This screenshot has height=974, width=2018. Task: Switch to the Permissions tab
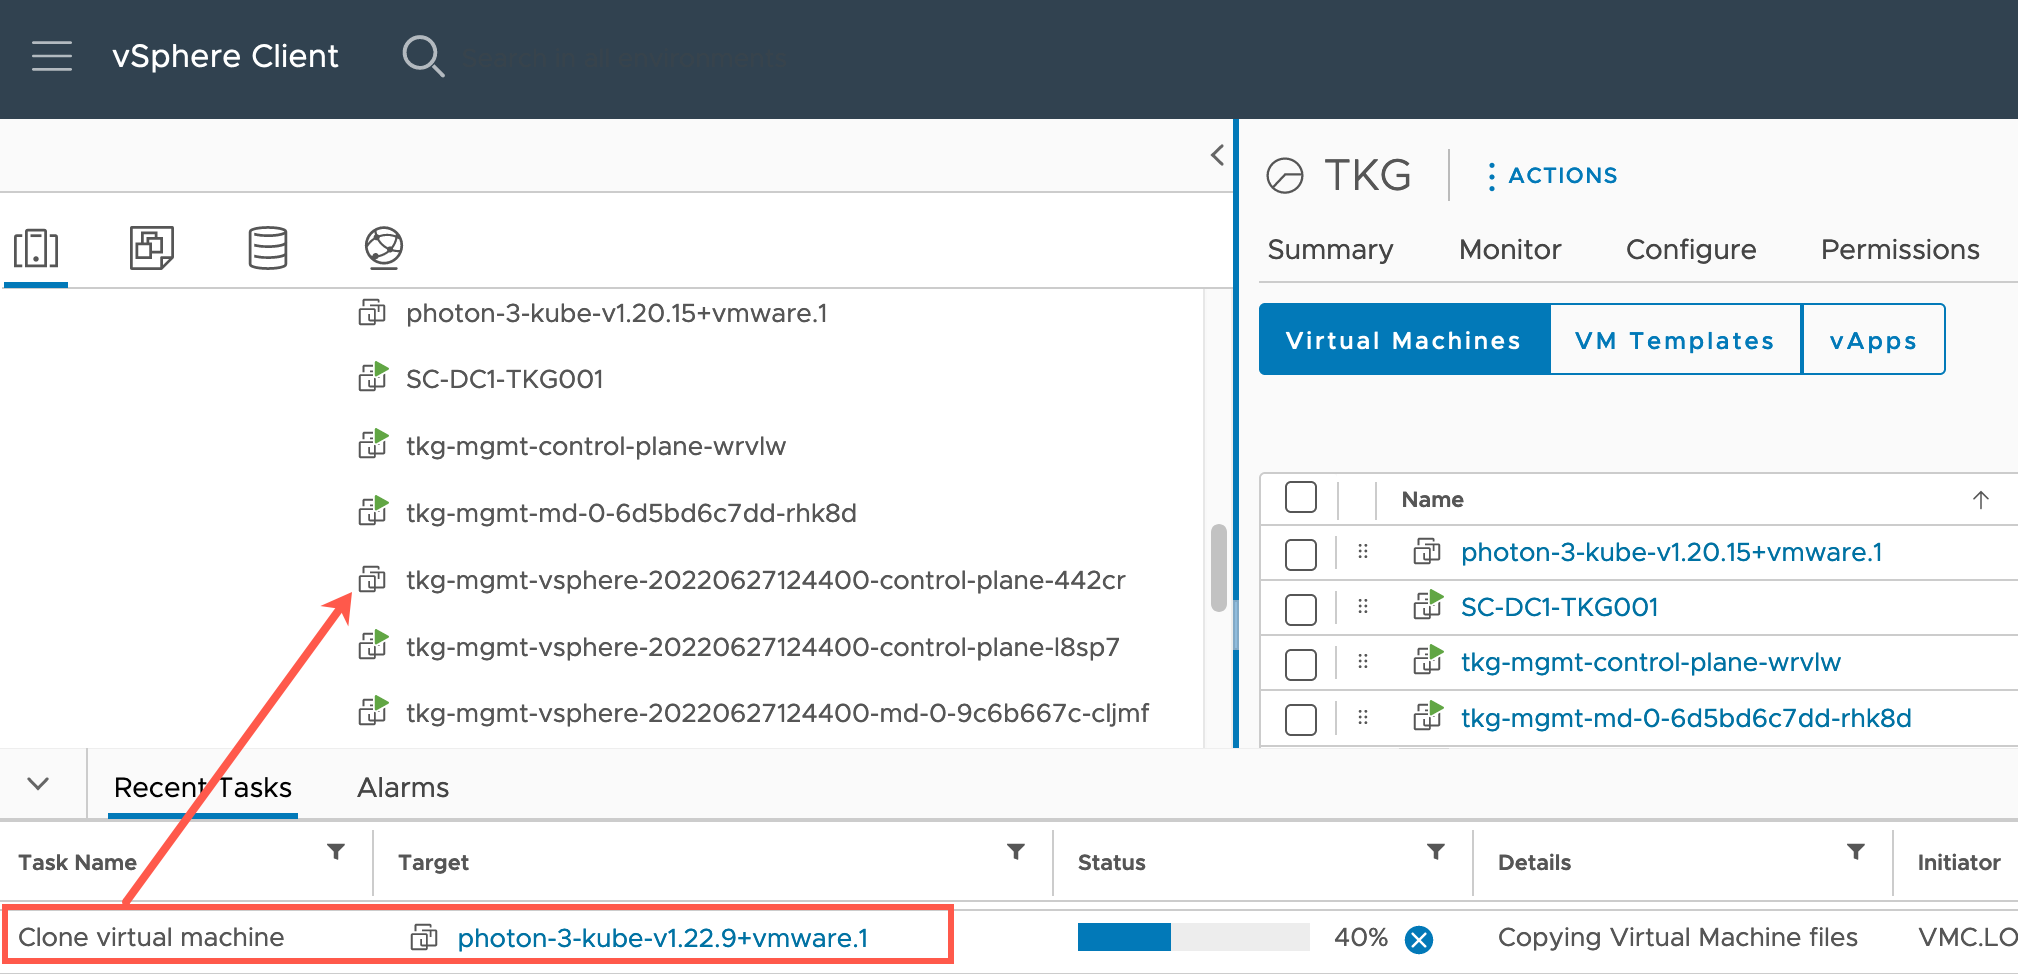pos(1900,249)
